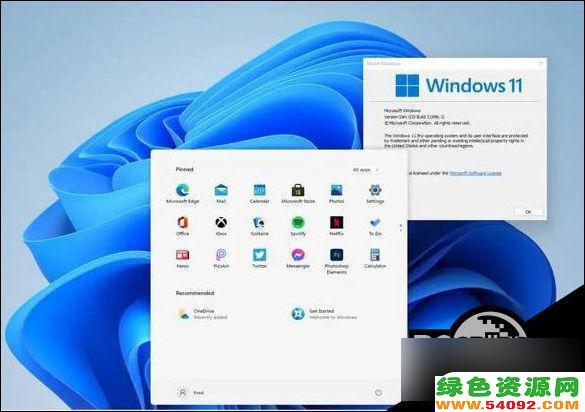Show All apps list

(365, 170)
